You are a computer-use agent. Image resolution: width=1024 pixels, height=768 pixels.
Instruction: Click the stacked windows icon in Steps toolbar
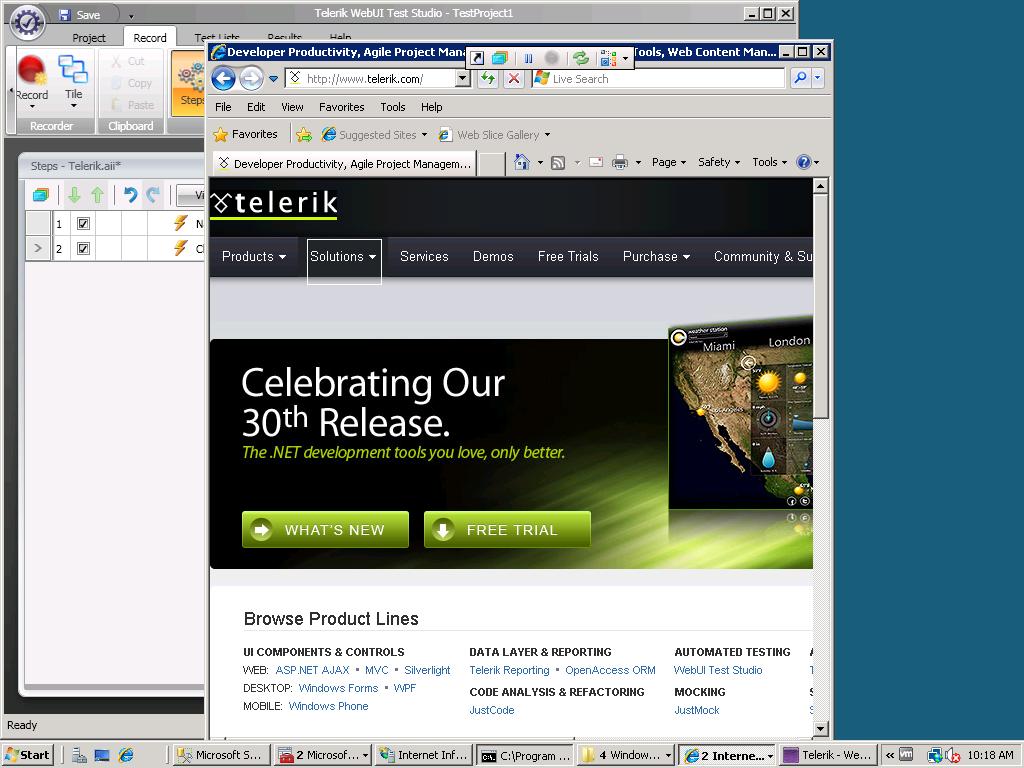pos(40,195)
